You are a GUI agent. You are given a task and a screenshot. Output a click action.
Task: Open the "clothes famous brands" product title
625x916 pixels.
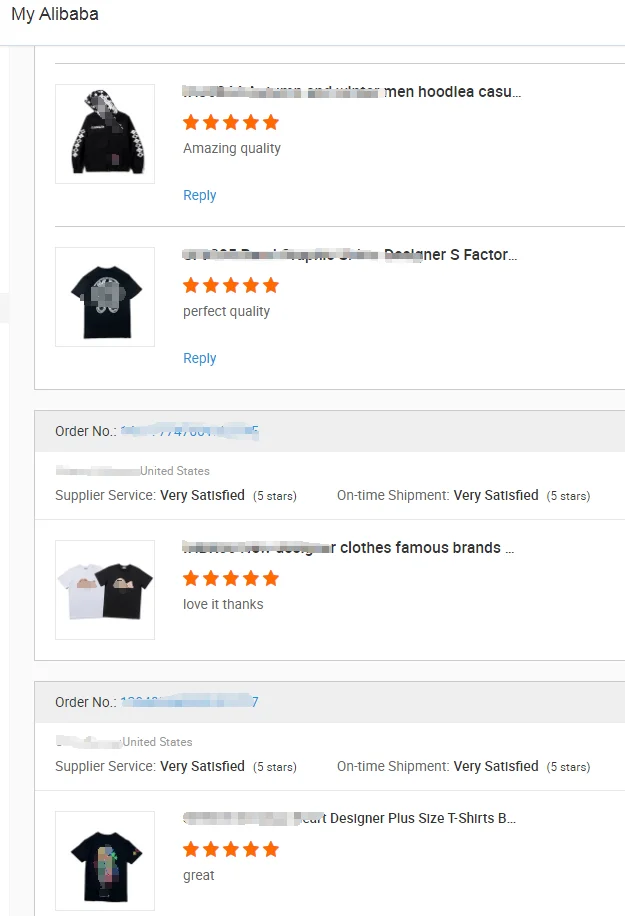(x=348, y=548)
